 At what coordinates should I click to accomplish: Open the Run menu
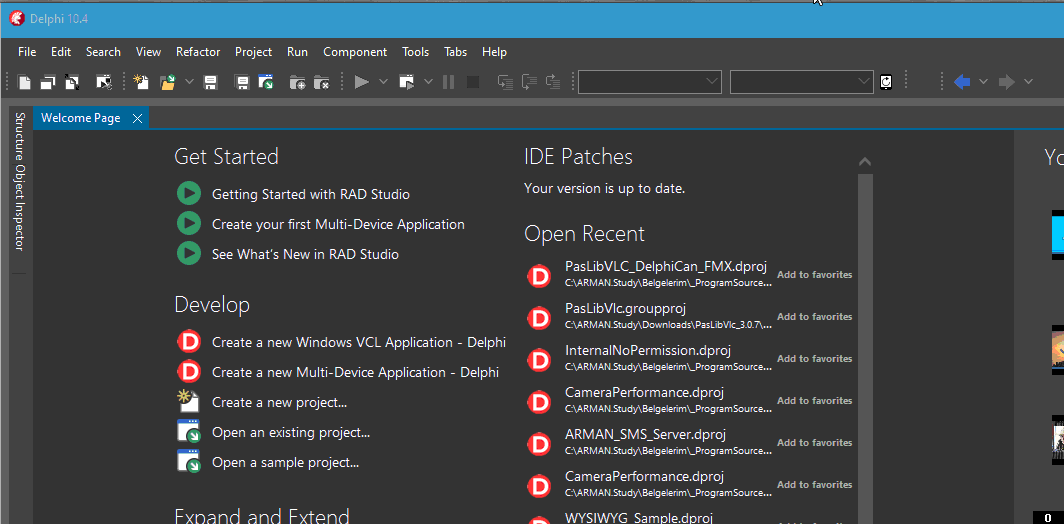click(297, 52)
